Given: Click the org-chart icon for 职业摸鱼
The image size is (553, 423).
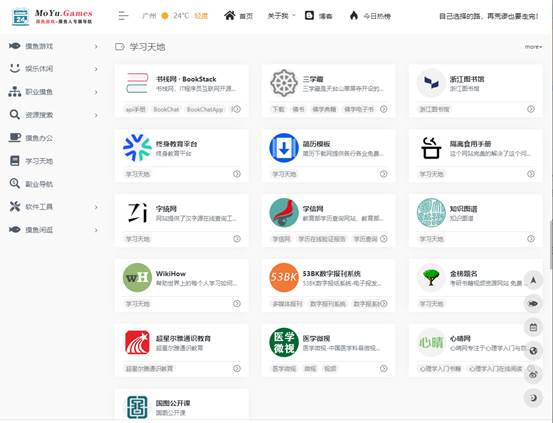Looking at the screenshot, I should [14, 92].
